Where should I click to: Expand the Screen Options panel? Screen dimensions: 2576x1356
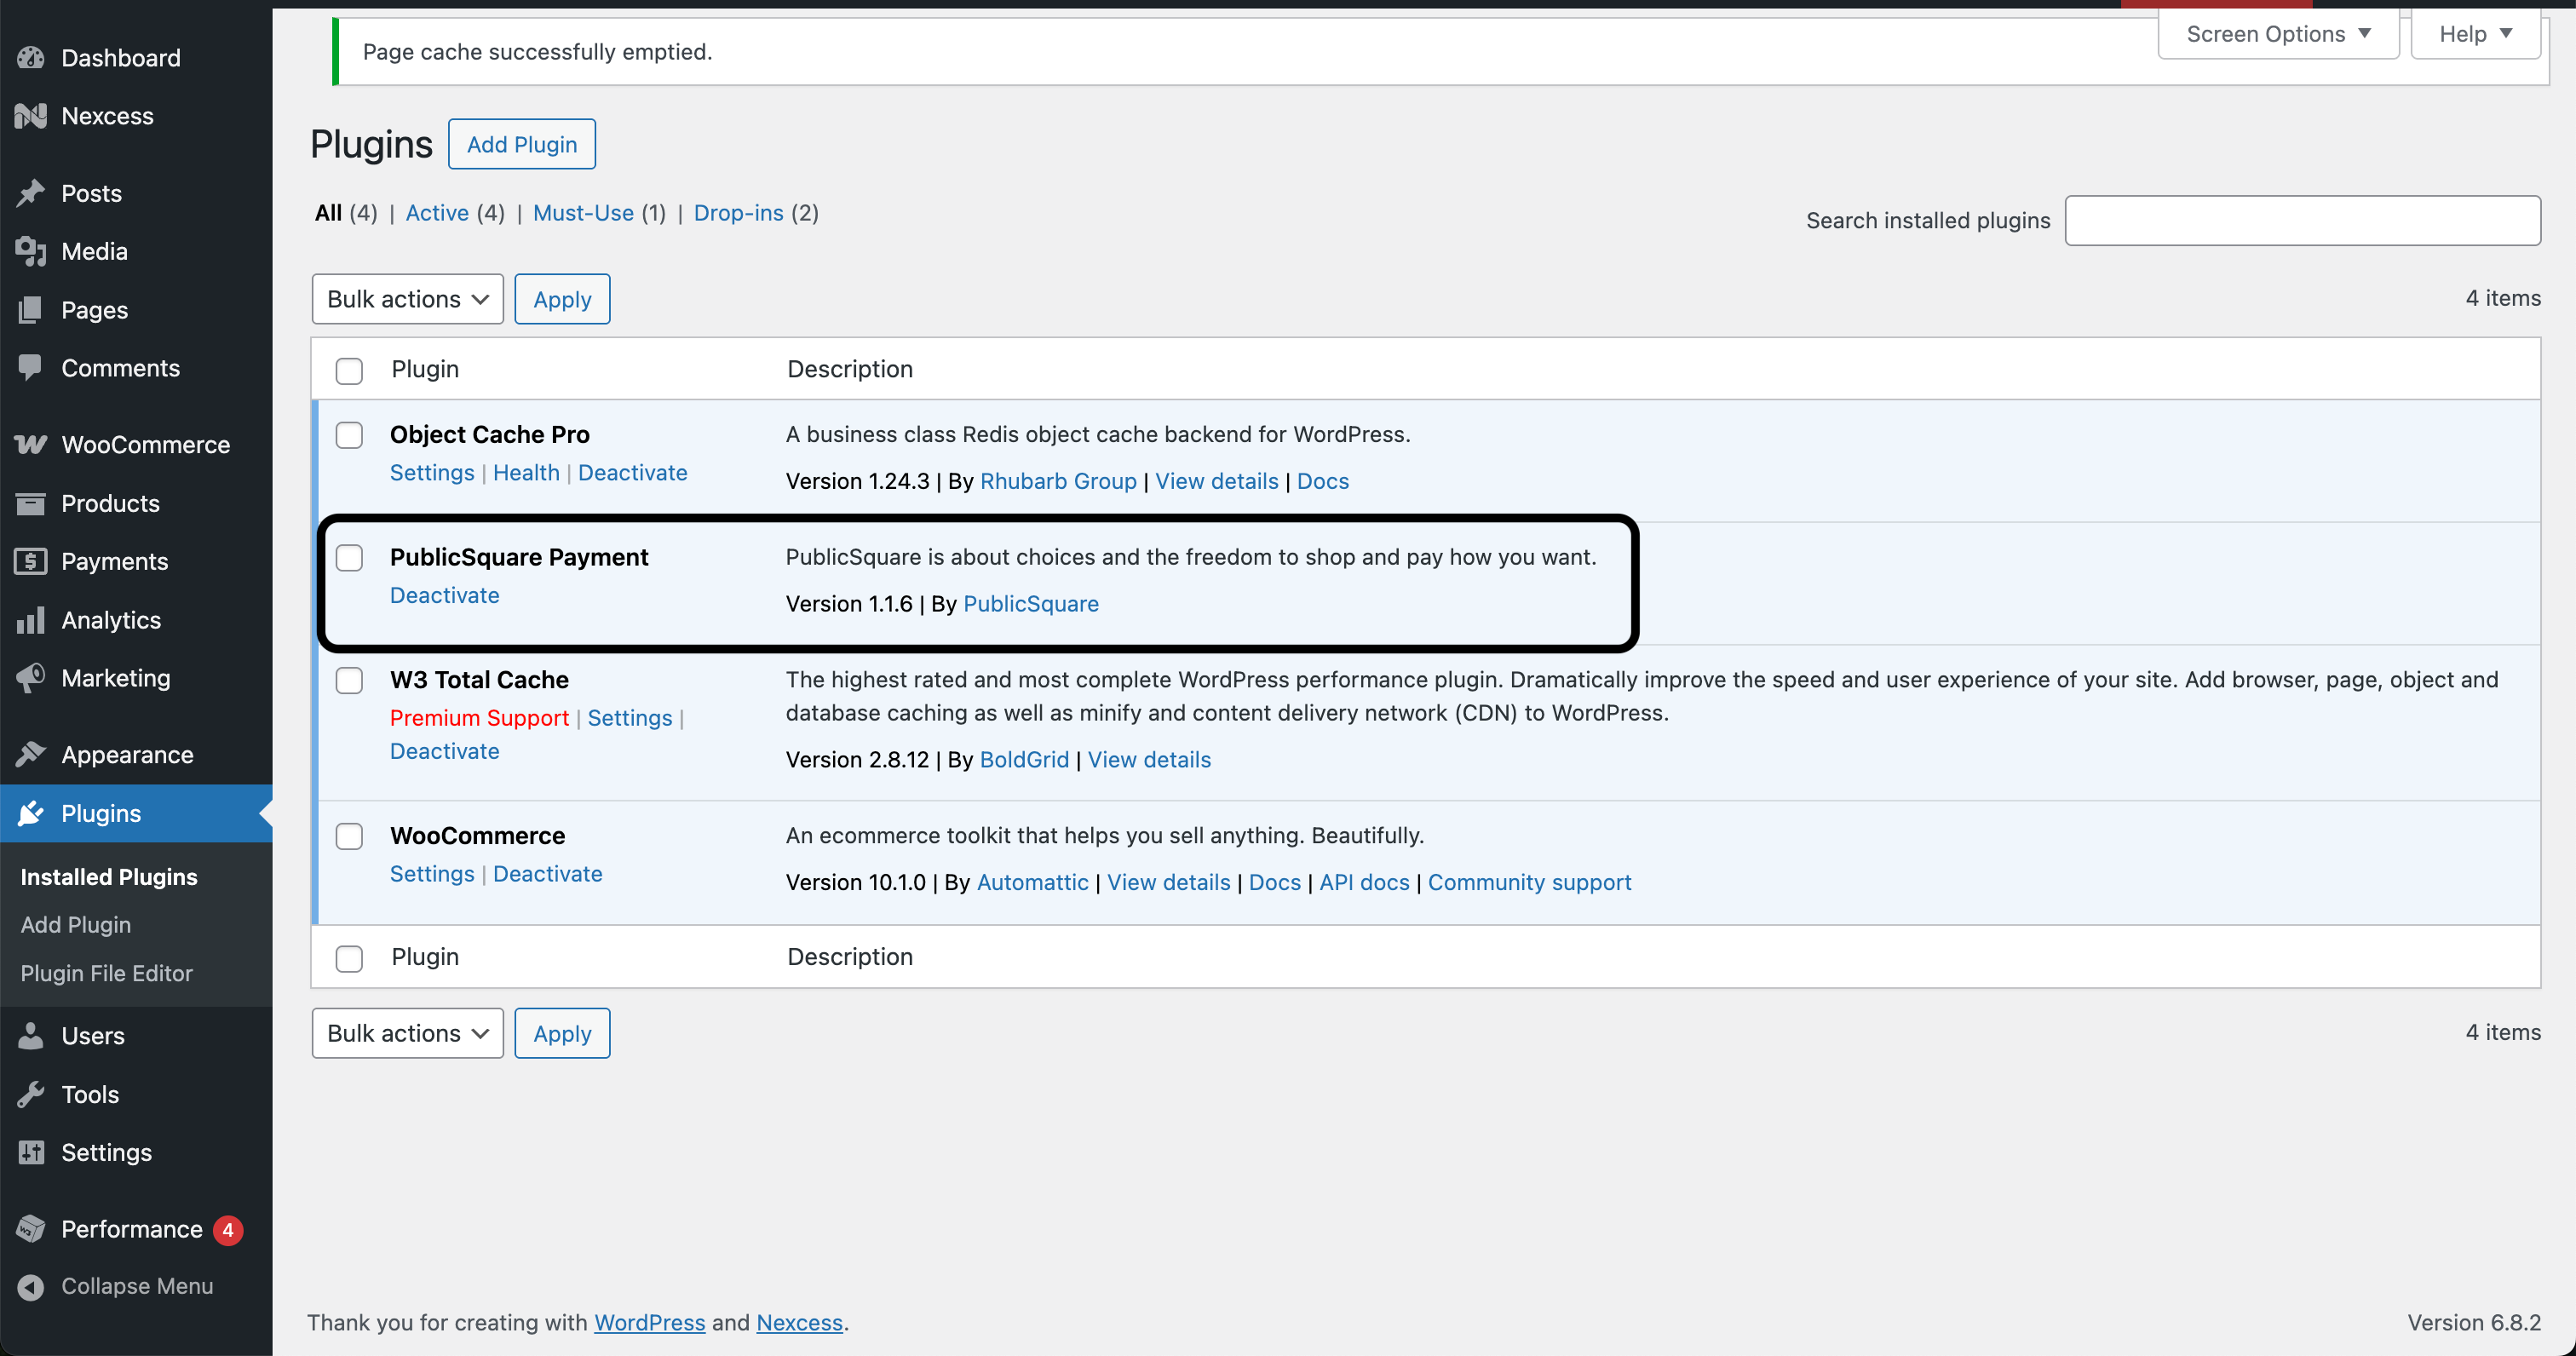2278,34
